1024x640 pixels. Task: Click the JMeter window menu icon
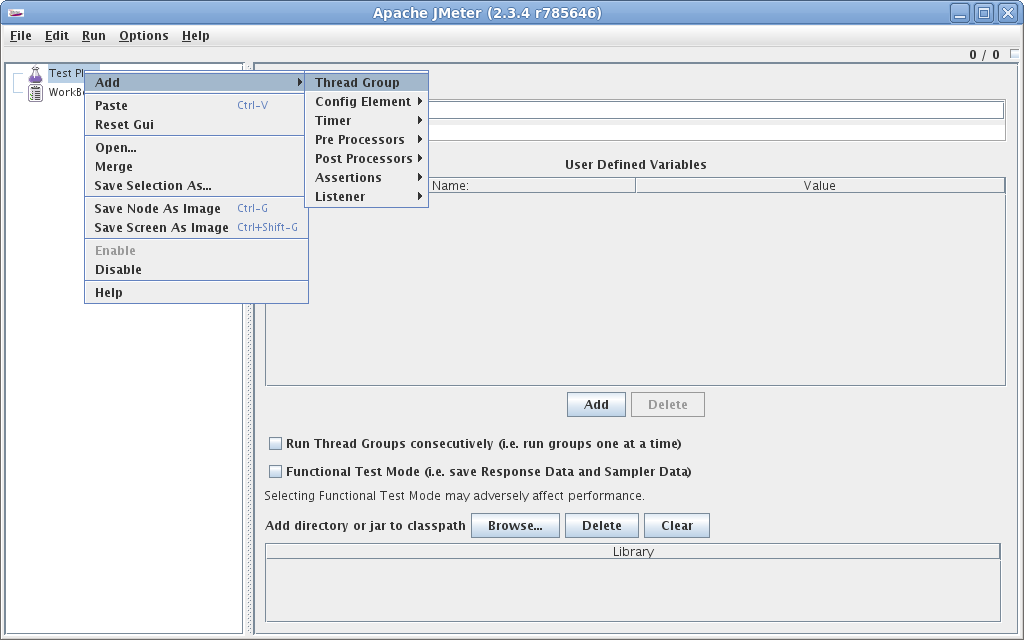tap(16, 13)
